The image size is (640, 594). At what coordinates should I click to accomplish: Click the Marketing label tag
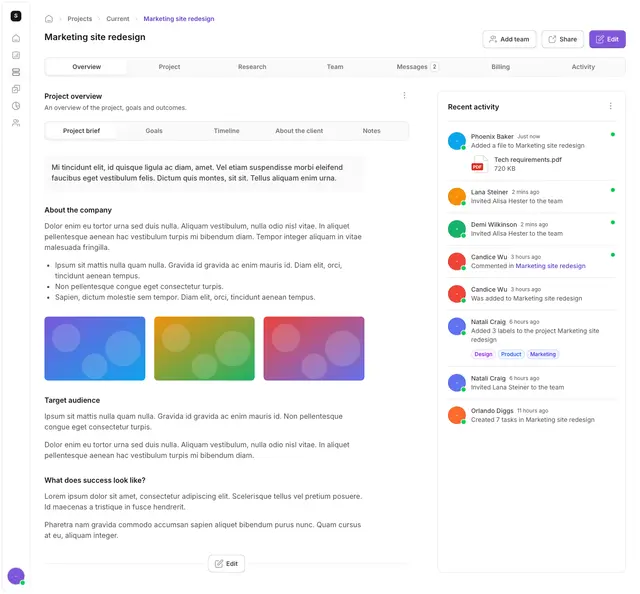(543, 354)
